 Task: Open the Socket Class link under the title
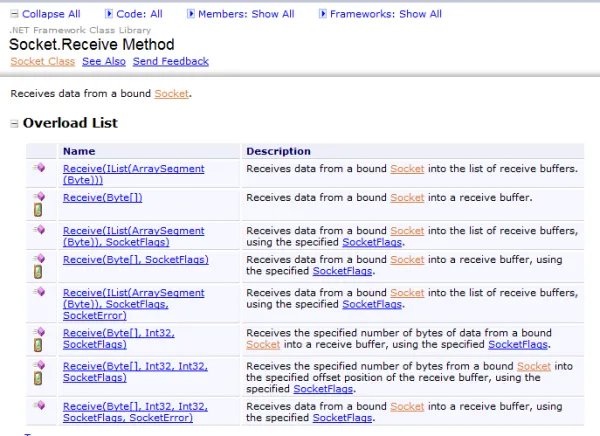point(42,61)
